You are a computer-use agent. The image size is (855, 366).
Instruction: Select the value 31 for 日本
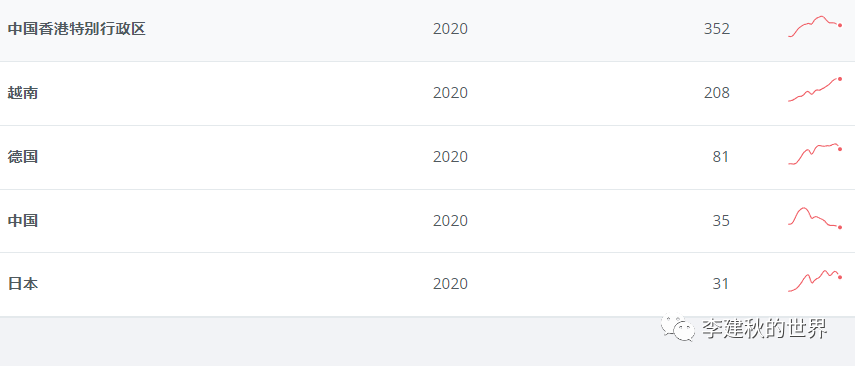click(x=720, y=284)
